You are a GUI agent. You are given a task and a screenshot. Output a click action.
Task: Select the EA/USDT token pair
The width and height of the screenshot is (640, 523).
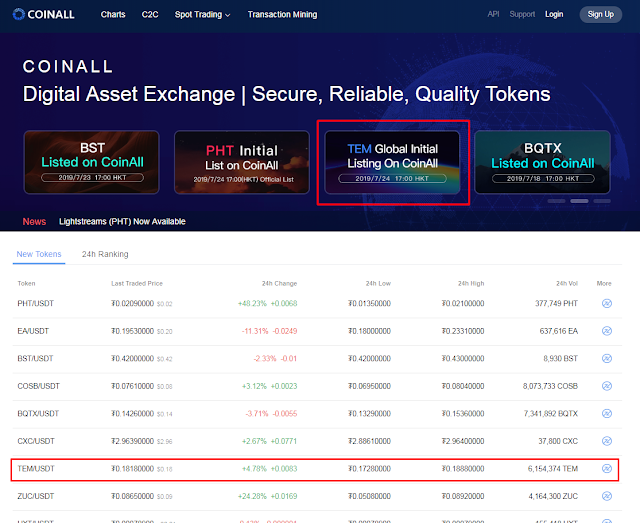pyautogui.click(x=33, y=331)
